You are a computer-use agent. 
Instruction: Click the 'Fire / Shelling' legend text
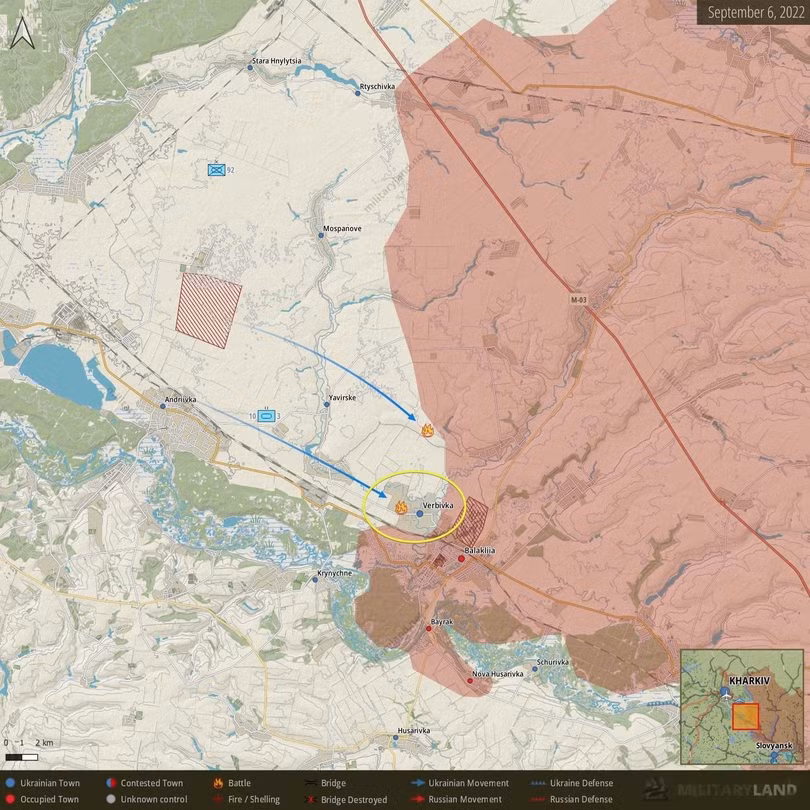pos(254,800)
